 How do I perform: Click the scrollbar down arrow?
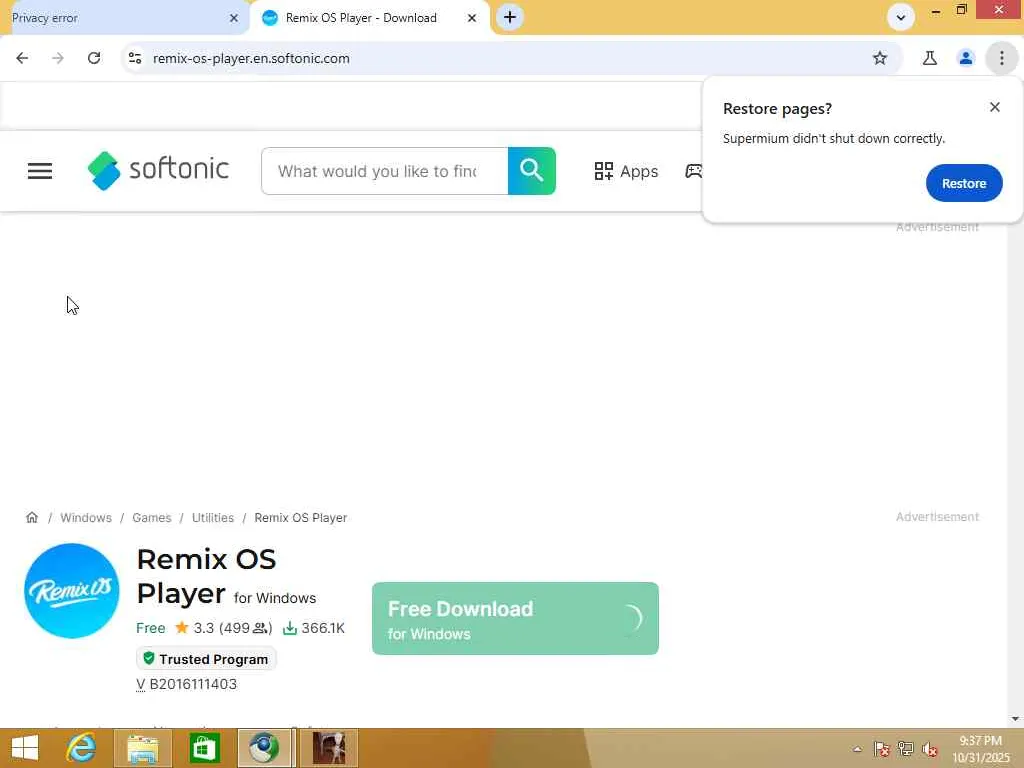tap(1015, 719)
